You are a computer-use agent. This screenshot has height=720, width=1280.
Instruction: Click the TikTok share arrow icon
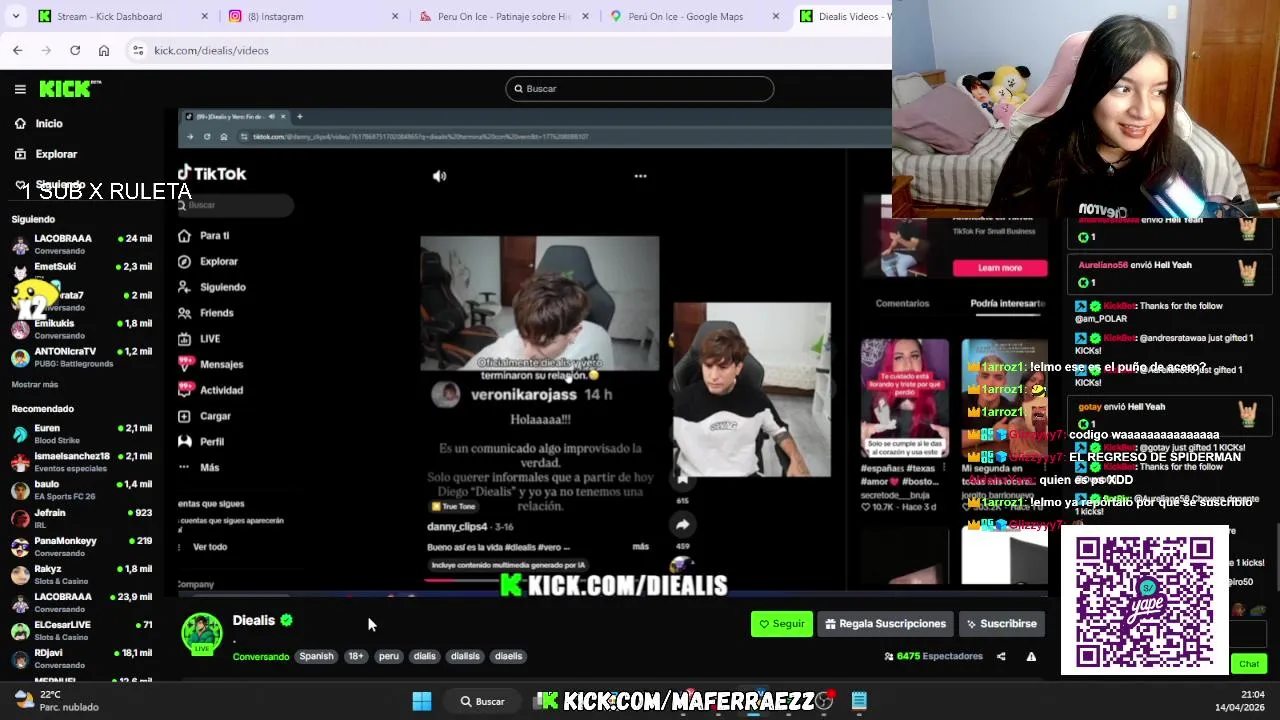point(682,524)
